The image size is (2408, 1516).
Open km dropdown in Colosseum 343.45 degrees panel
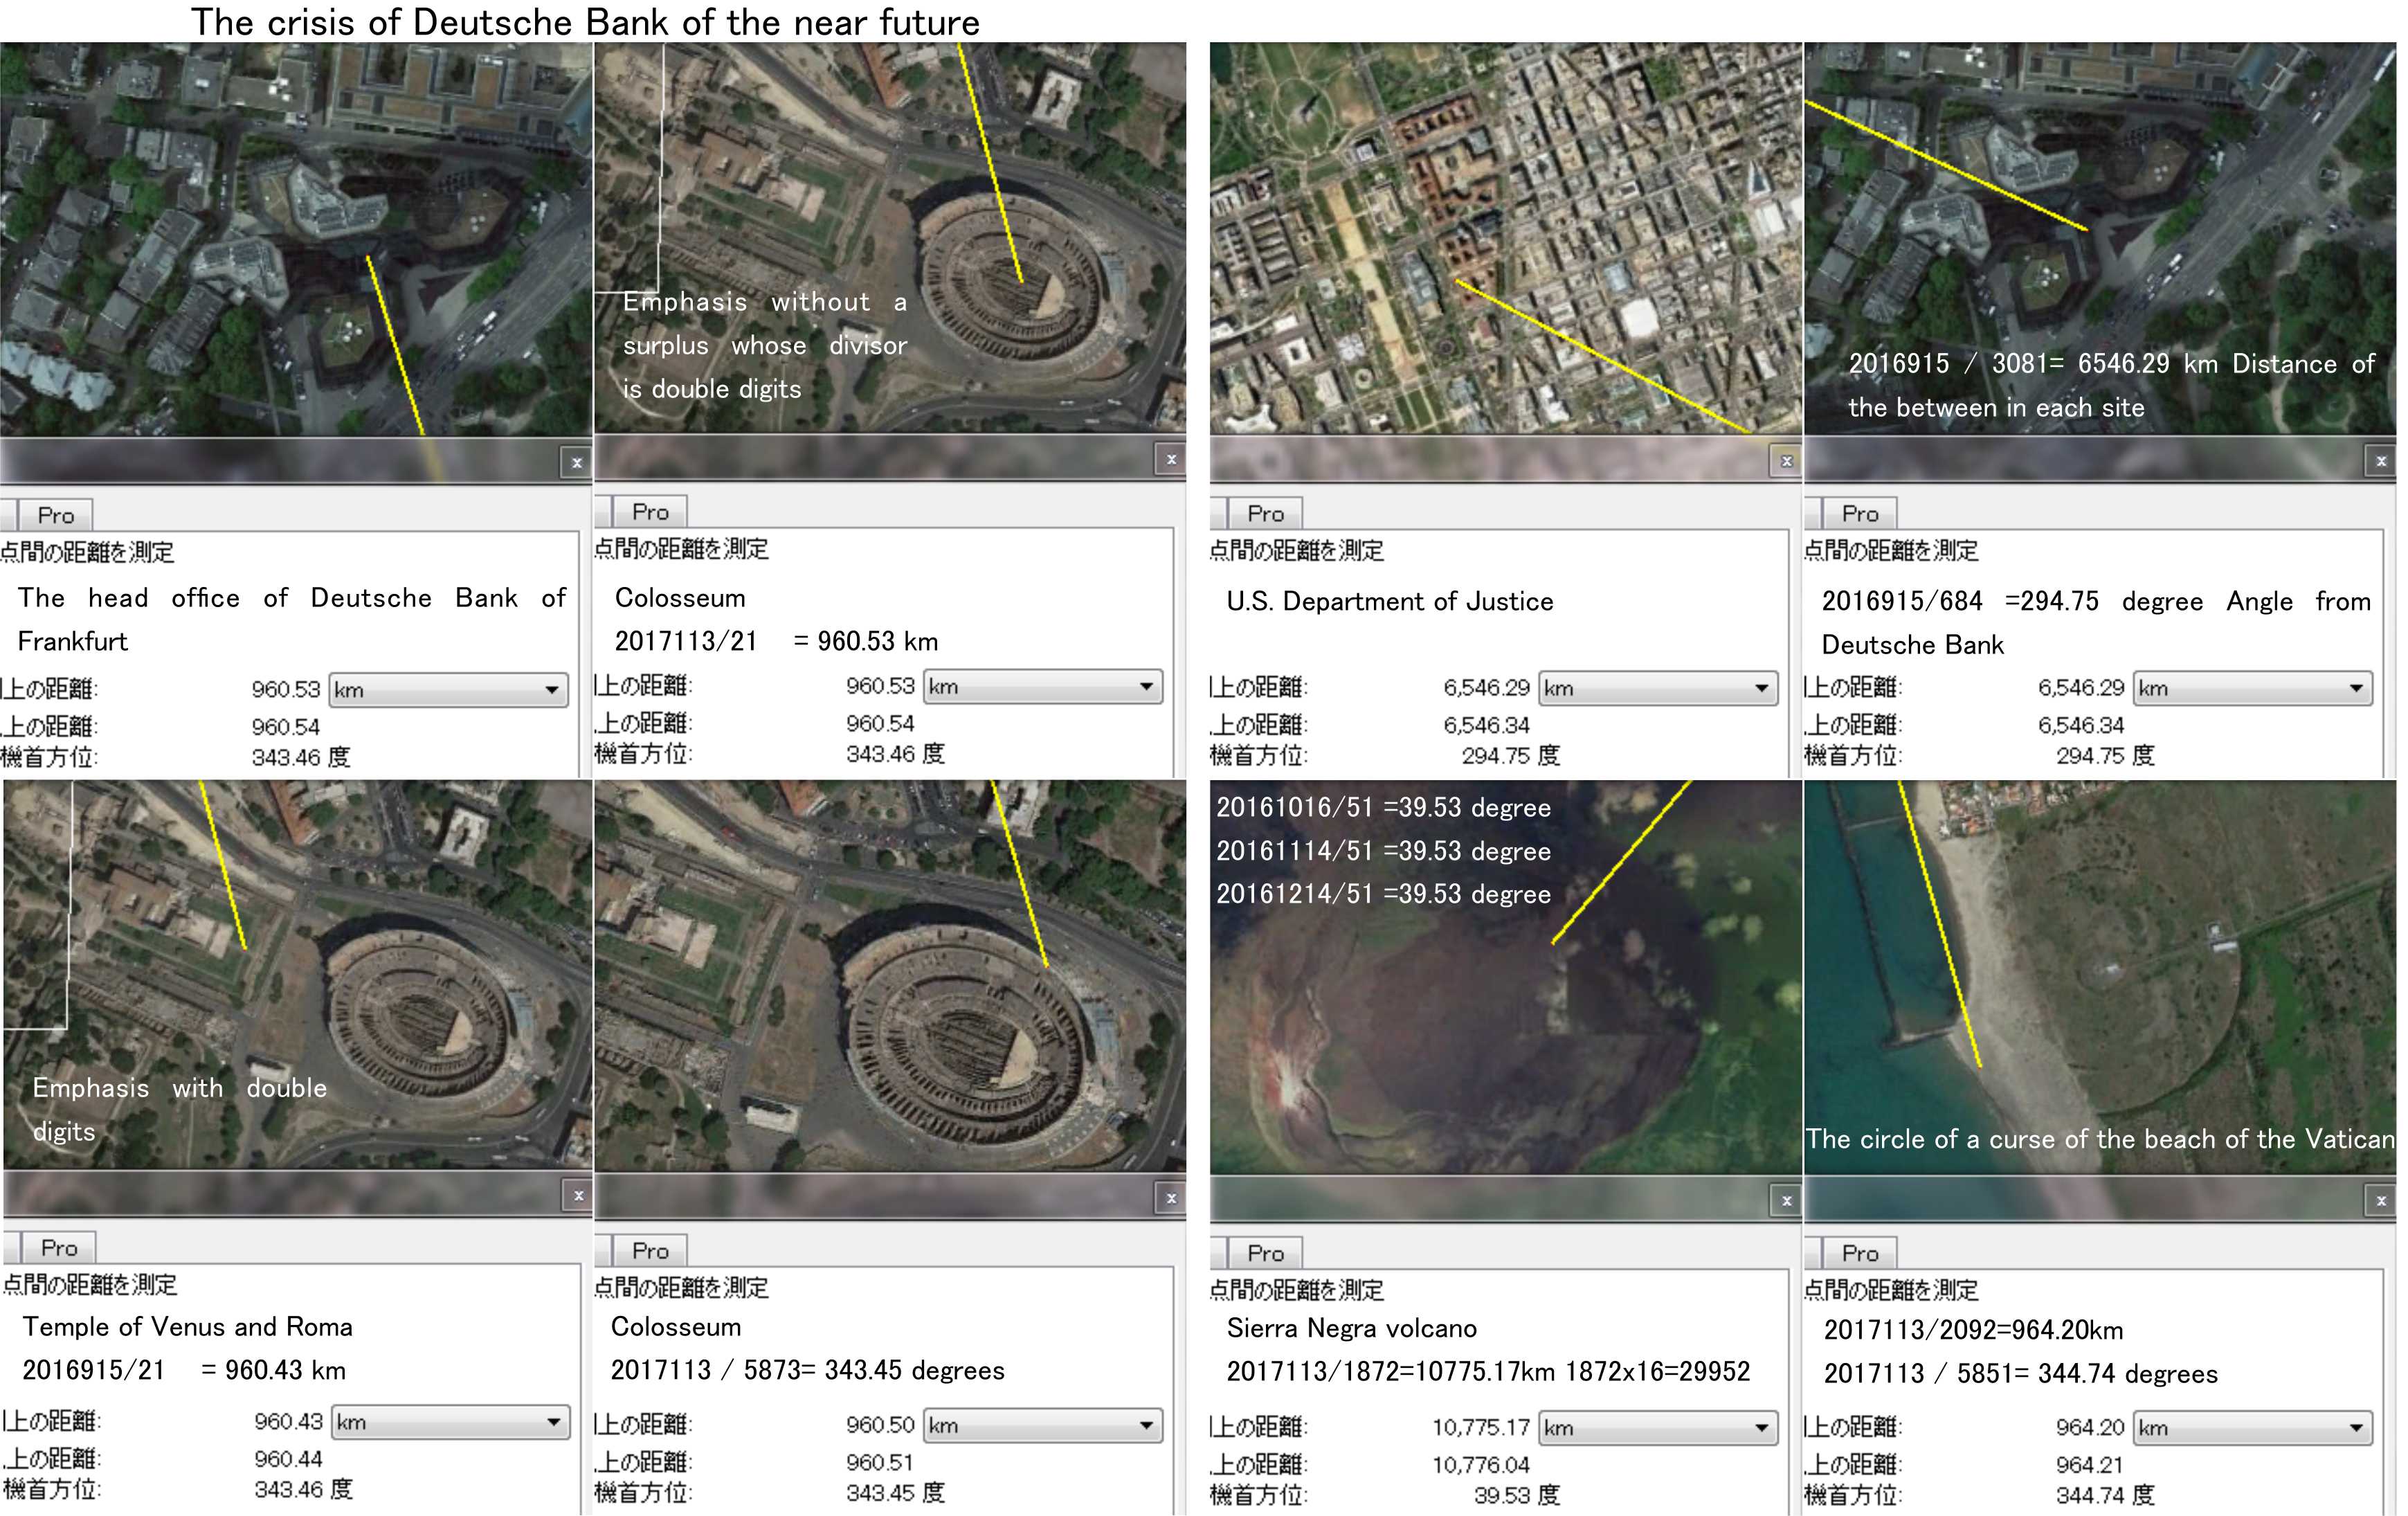(1043, 1425)
